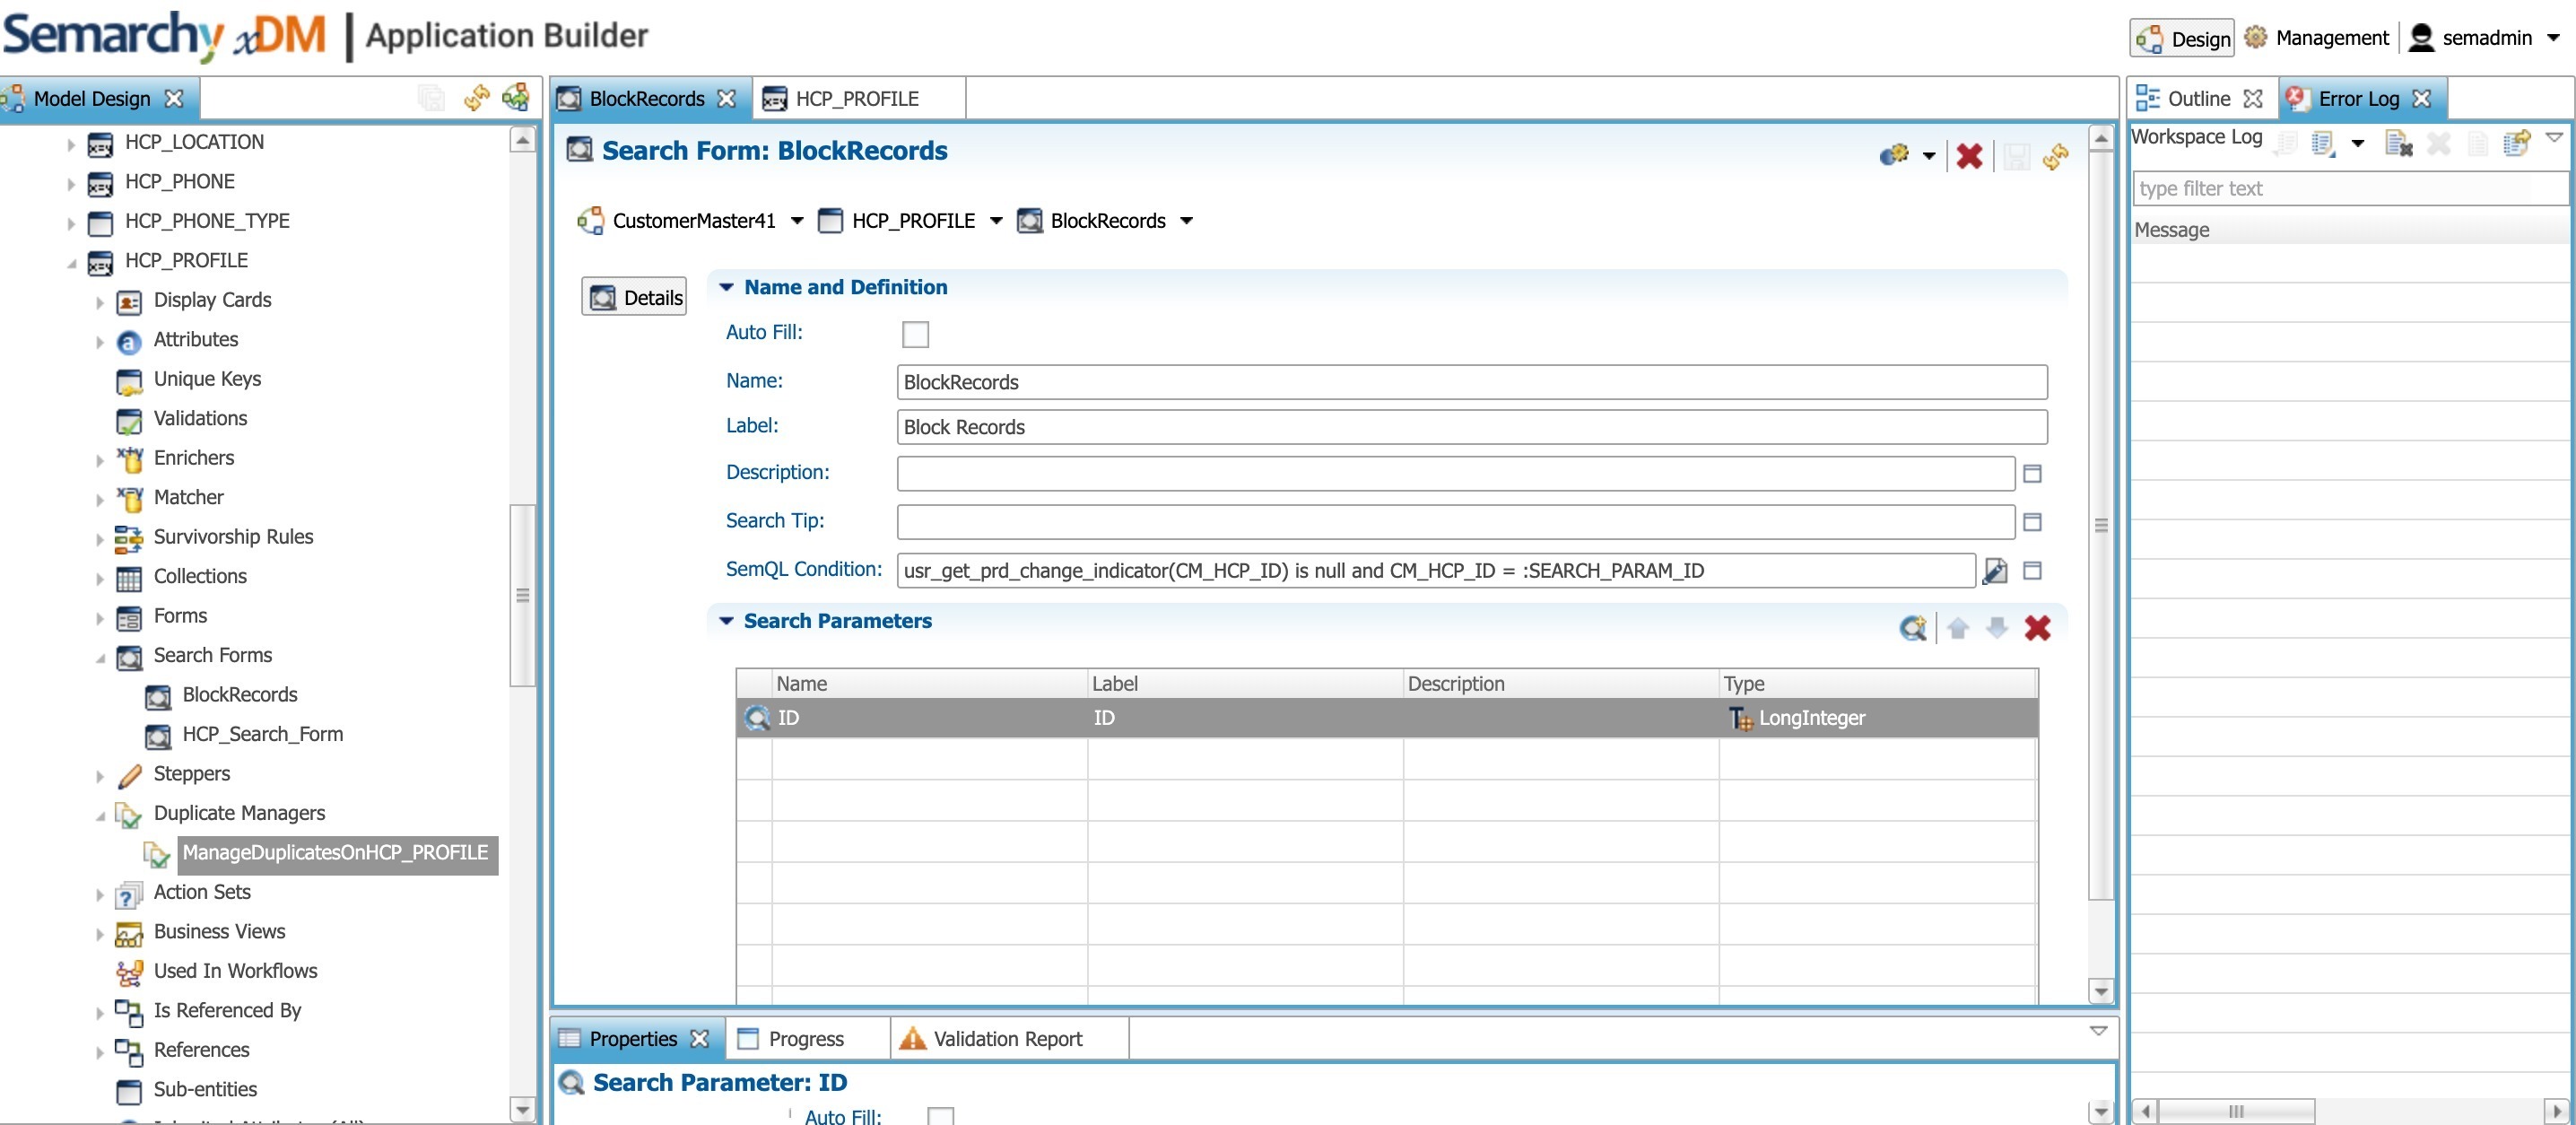Click the Search Tip input field
This screenshot has width=2576, height=1125.
tap(1455, 522)
